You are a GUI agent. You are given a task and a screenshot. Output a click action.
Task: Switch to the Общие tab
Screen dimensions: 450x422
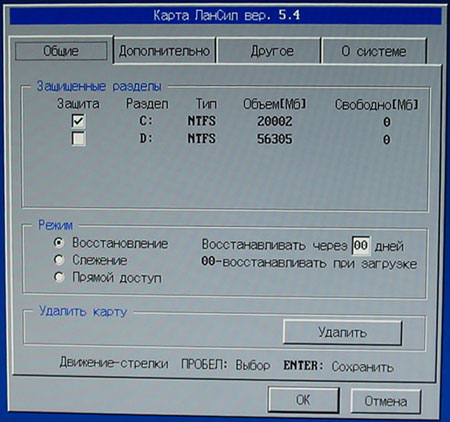click(61, 51)
